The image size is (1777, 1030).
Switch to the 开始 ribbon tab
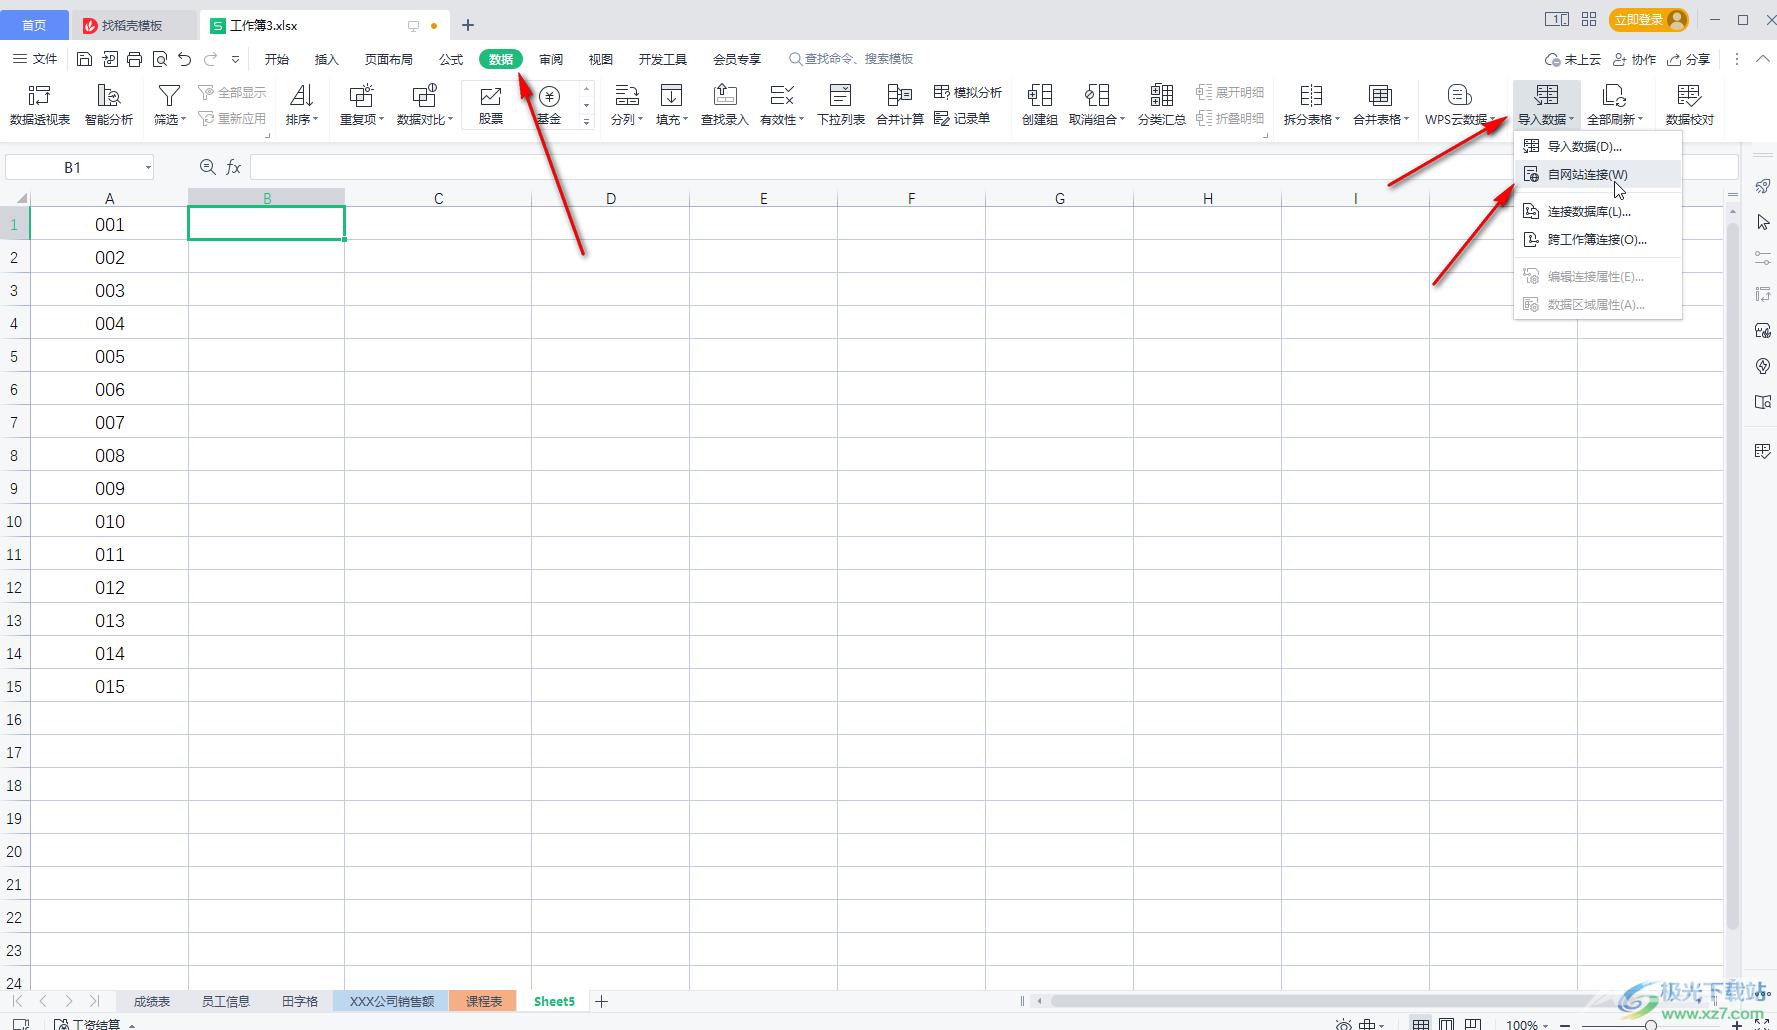277,59
